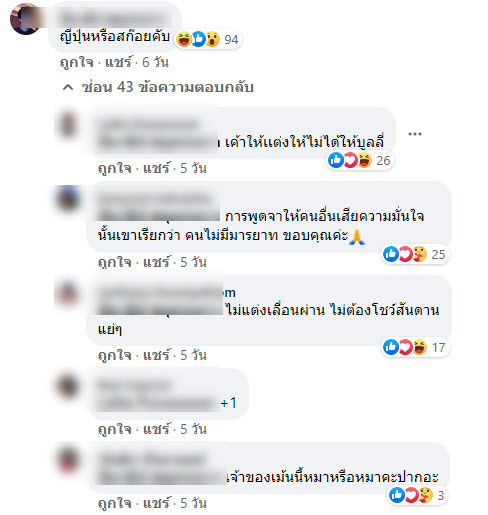Click the haha emoji on top comment

pyautogui.click(x=184, y=40)
